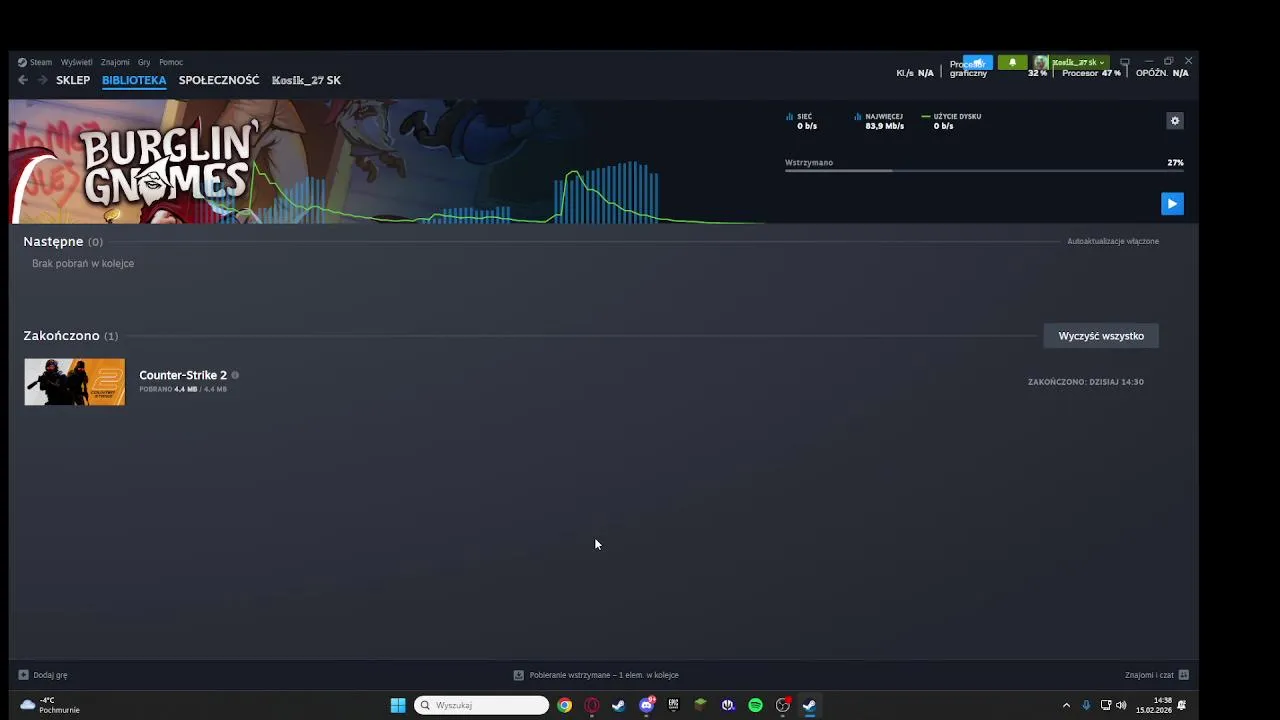Click the SIEĆ network stat legend
1280x720 pixels.
[x=802, y=121]
